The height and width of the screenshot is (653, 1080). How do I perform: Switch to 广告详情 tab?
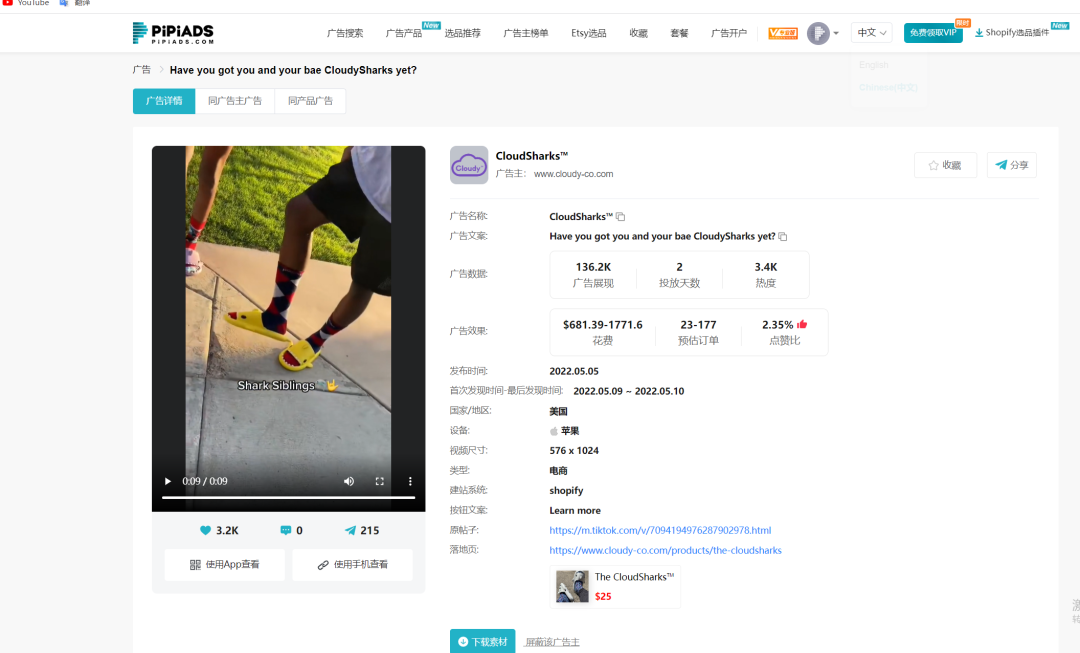pos(164,101)
